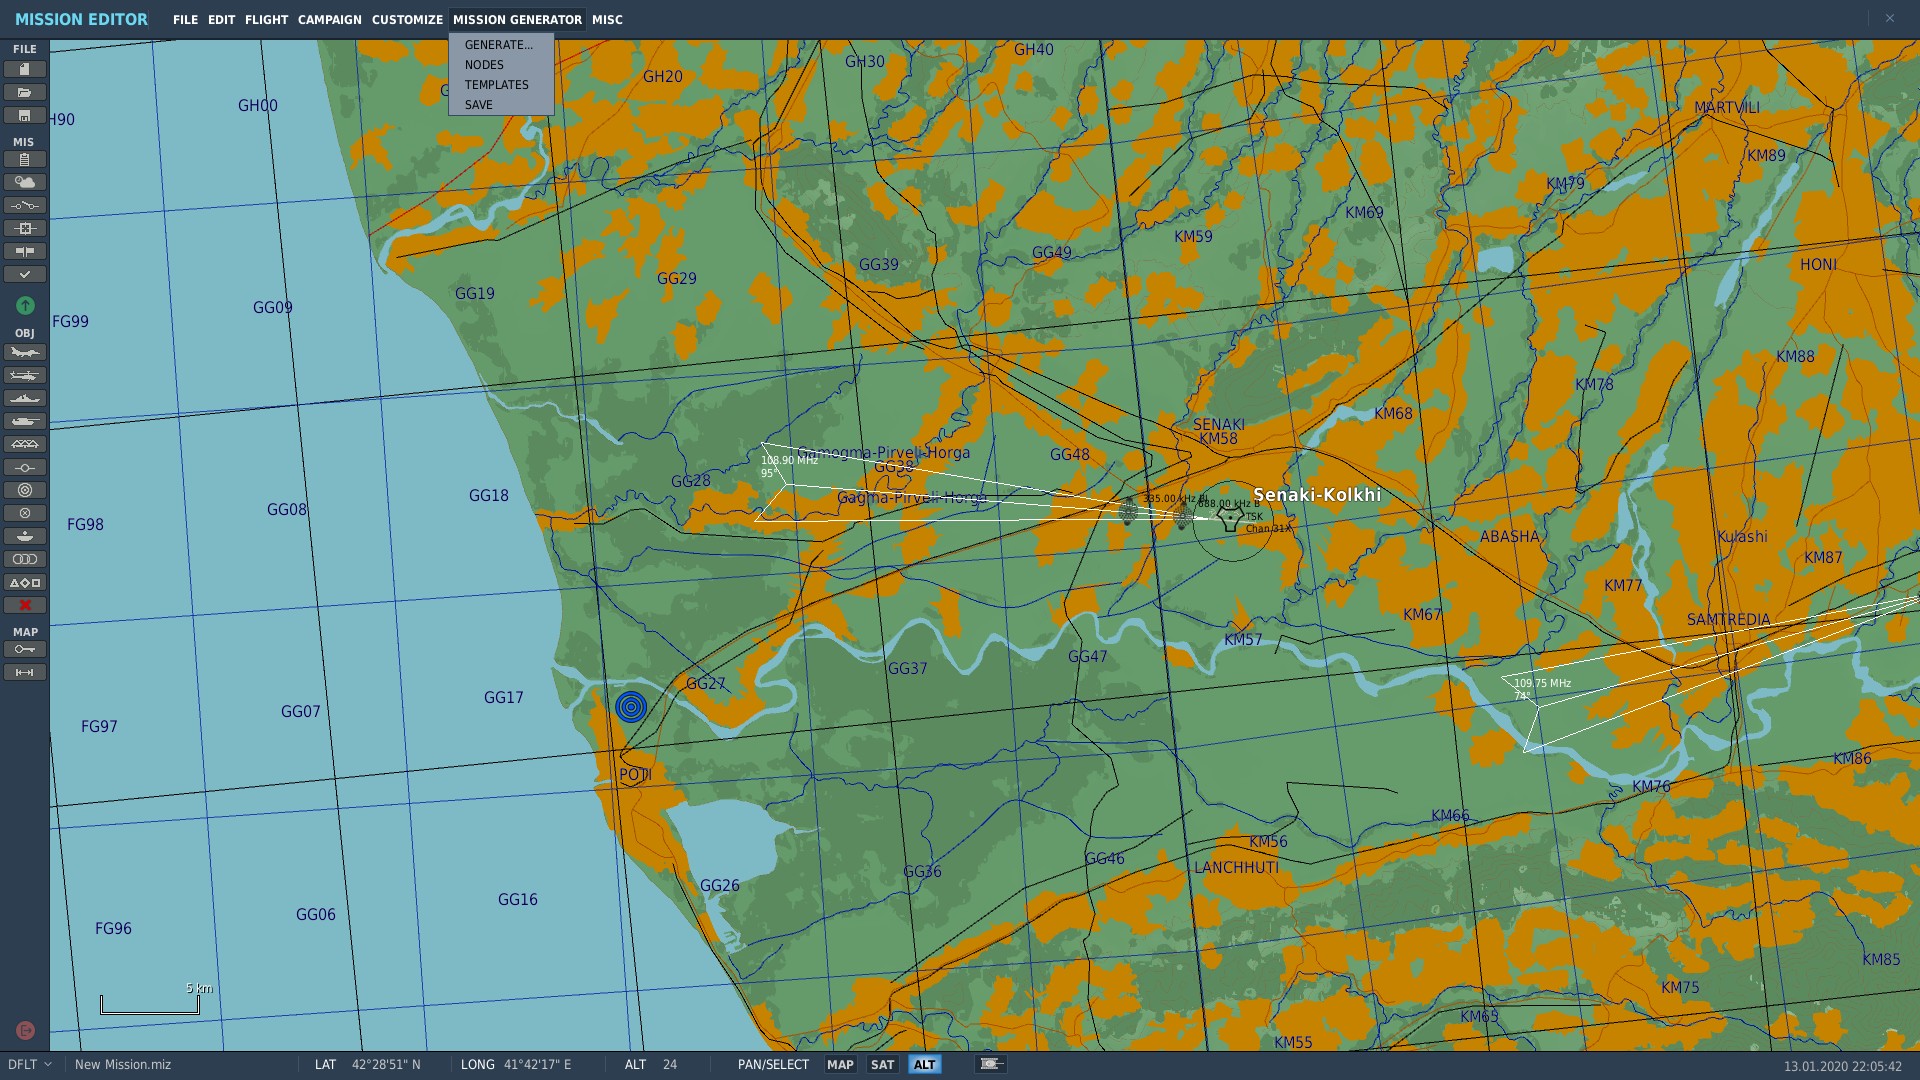Switch map view to MAP mode

click(840, 1065)
